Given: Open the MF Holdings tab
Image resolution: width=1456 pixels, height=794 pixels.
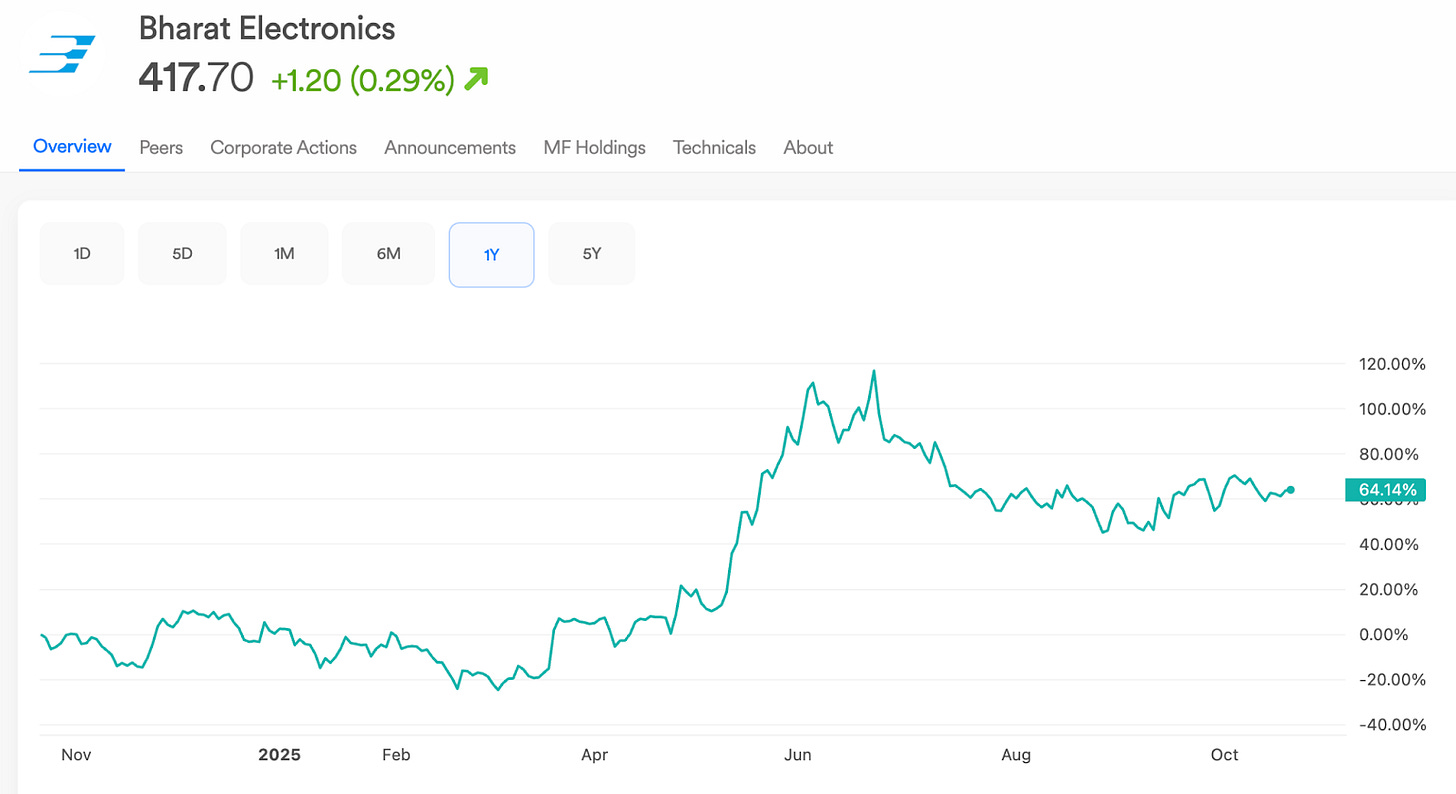Looking at the screenshot, I should [x=594, y=147].
